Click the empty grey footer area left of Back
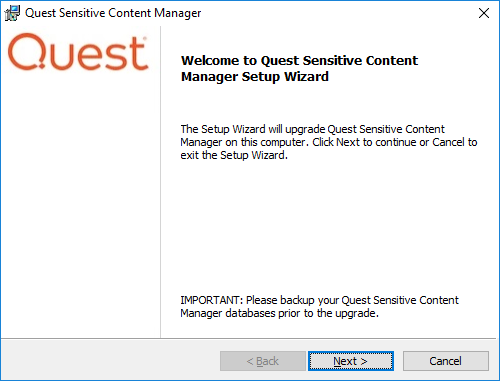This screenshot has height=381, width=500. tap(110, 361)
